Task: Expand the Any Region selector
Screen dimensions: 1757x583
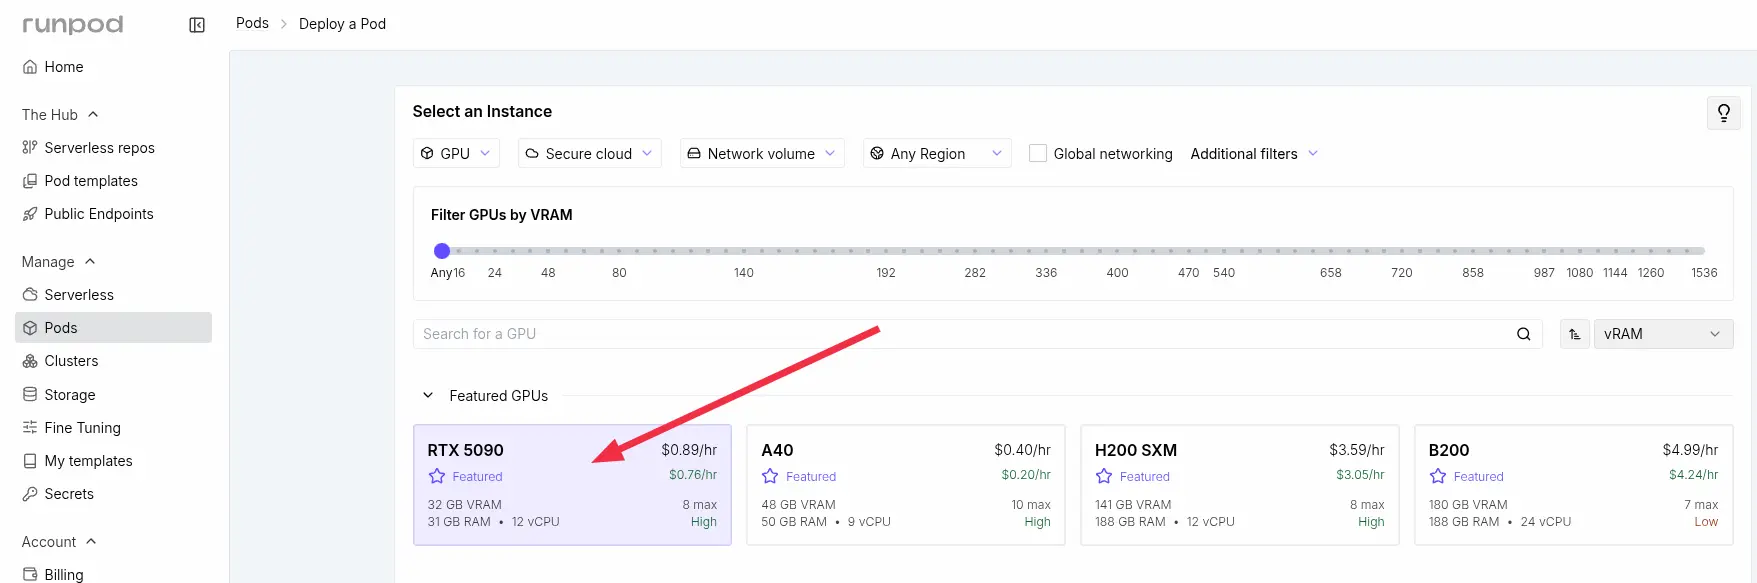Action: coord(936,154)
